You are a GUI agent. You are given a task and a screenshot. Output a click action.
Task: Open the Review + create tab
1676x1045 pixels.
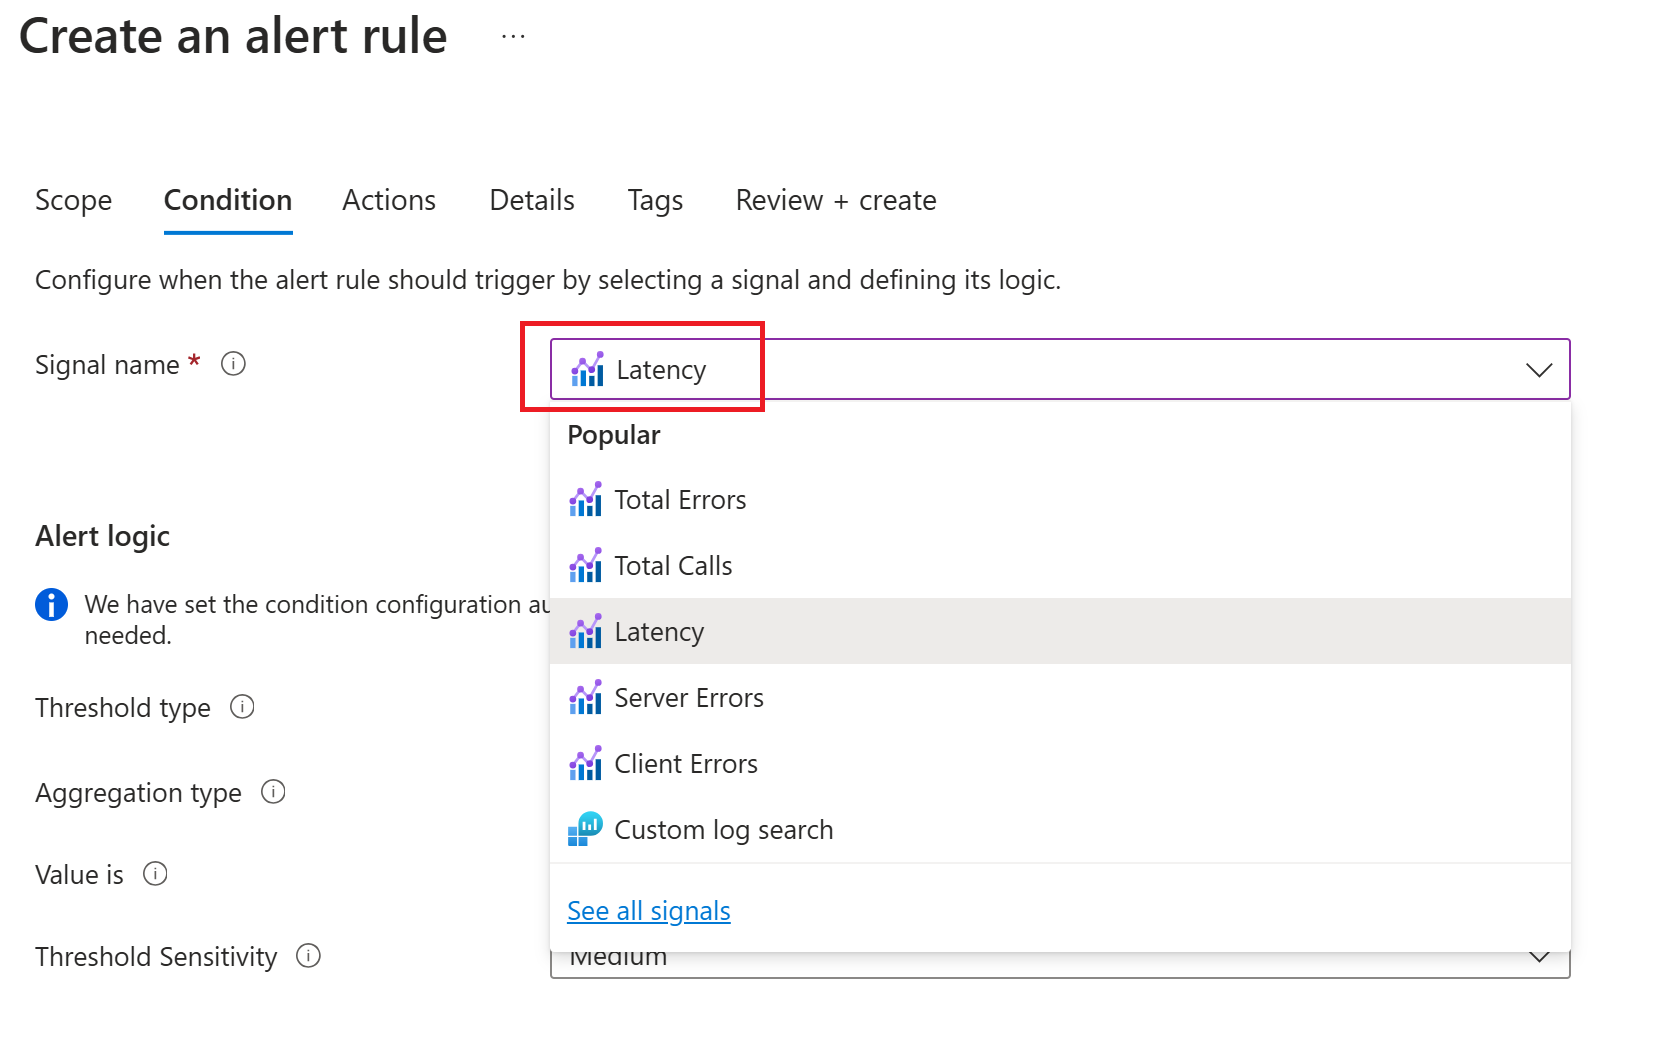point(836,201)
